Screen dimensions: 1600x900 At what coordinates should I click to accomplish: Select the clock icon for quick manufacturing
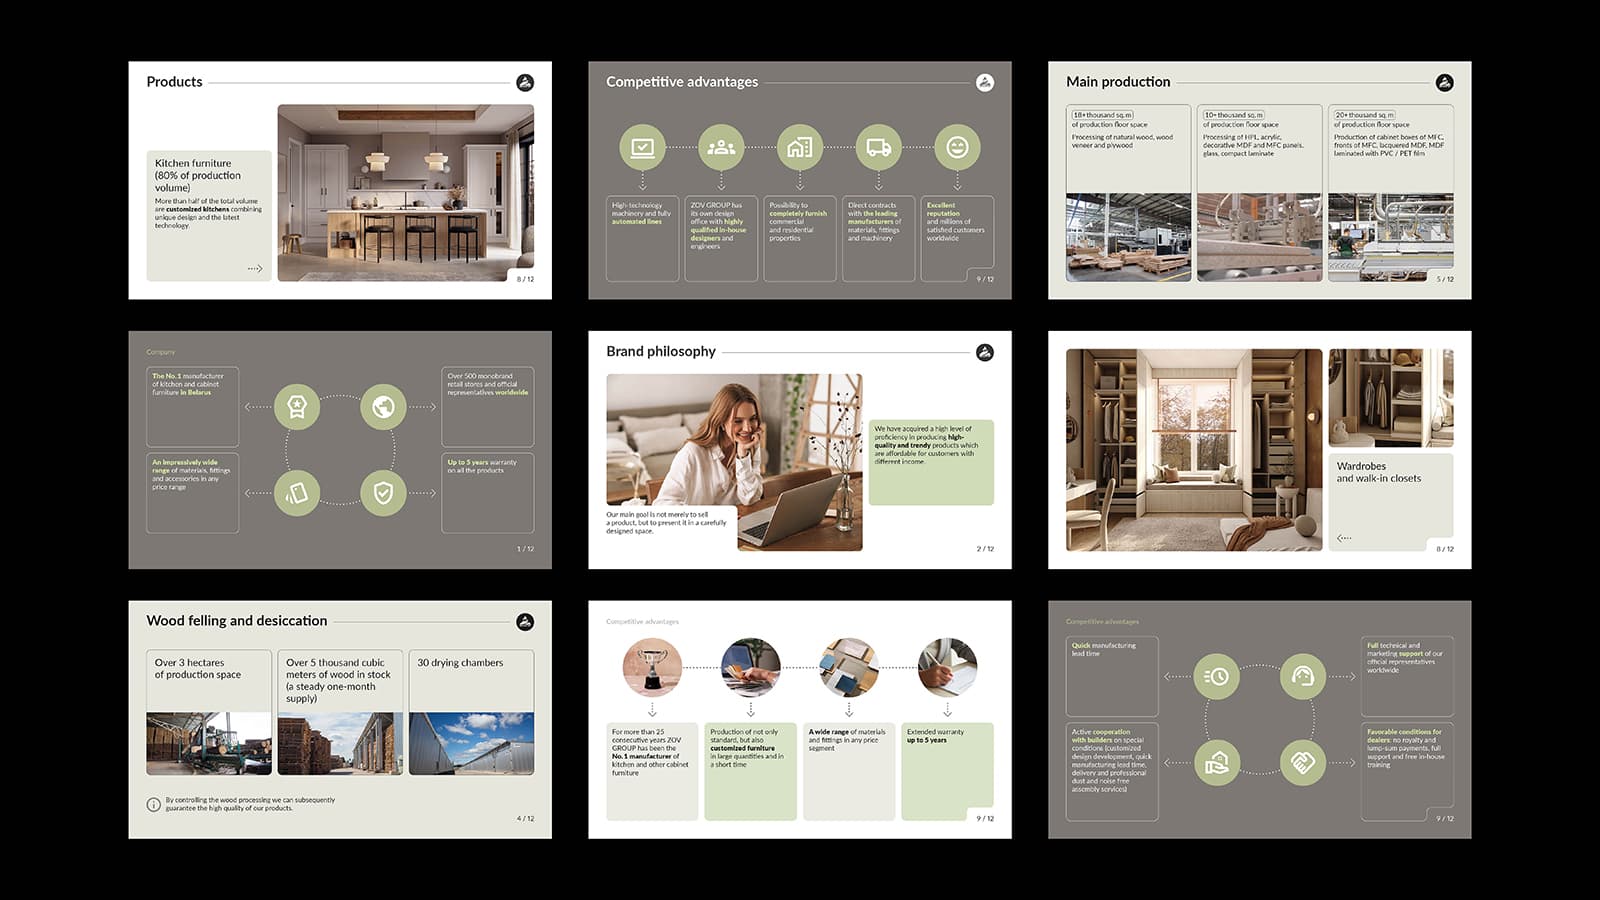[1216, 677]
